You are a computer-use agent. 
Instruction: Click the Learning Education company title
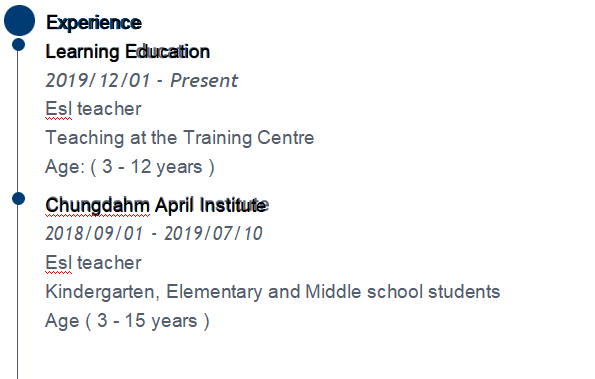coord(128,52)
